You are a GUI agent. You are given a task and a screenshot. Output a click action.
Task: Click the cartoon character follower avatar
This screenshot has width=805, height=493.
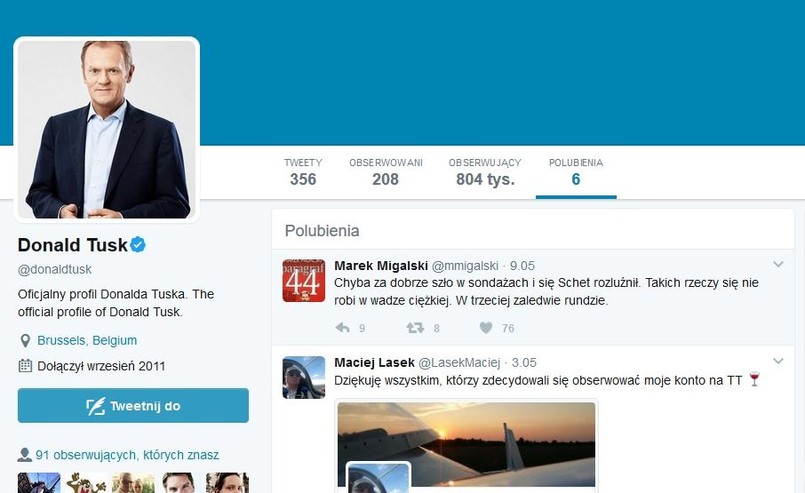coord(86,483)
